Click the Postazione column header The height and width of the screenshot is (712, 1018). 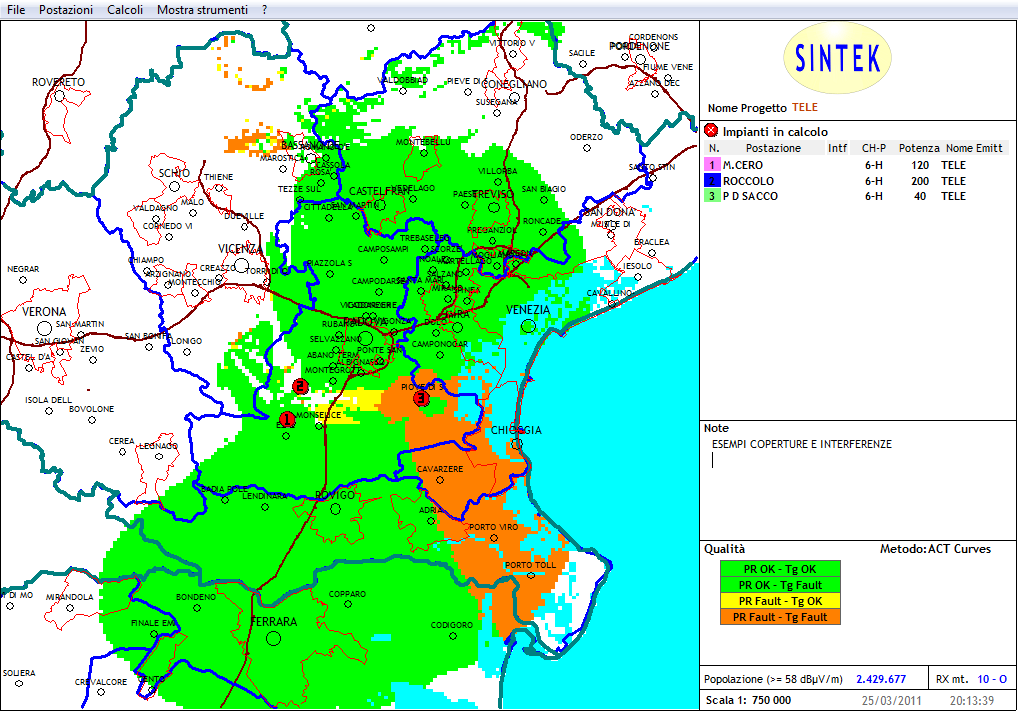(x=773, y=148)
